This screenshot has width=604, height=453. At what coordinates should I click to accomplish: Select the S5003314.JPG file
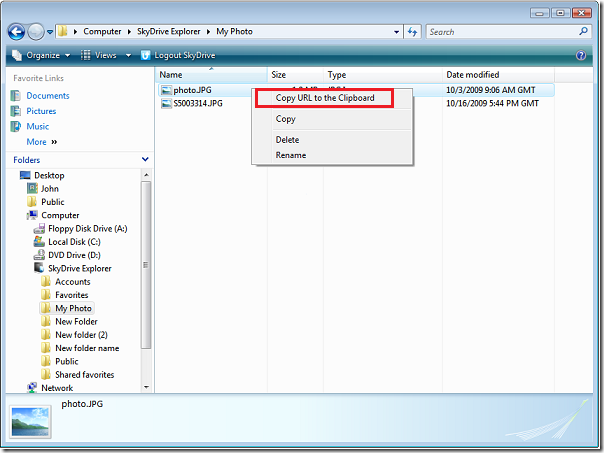[198, 103]
